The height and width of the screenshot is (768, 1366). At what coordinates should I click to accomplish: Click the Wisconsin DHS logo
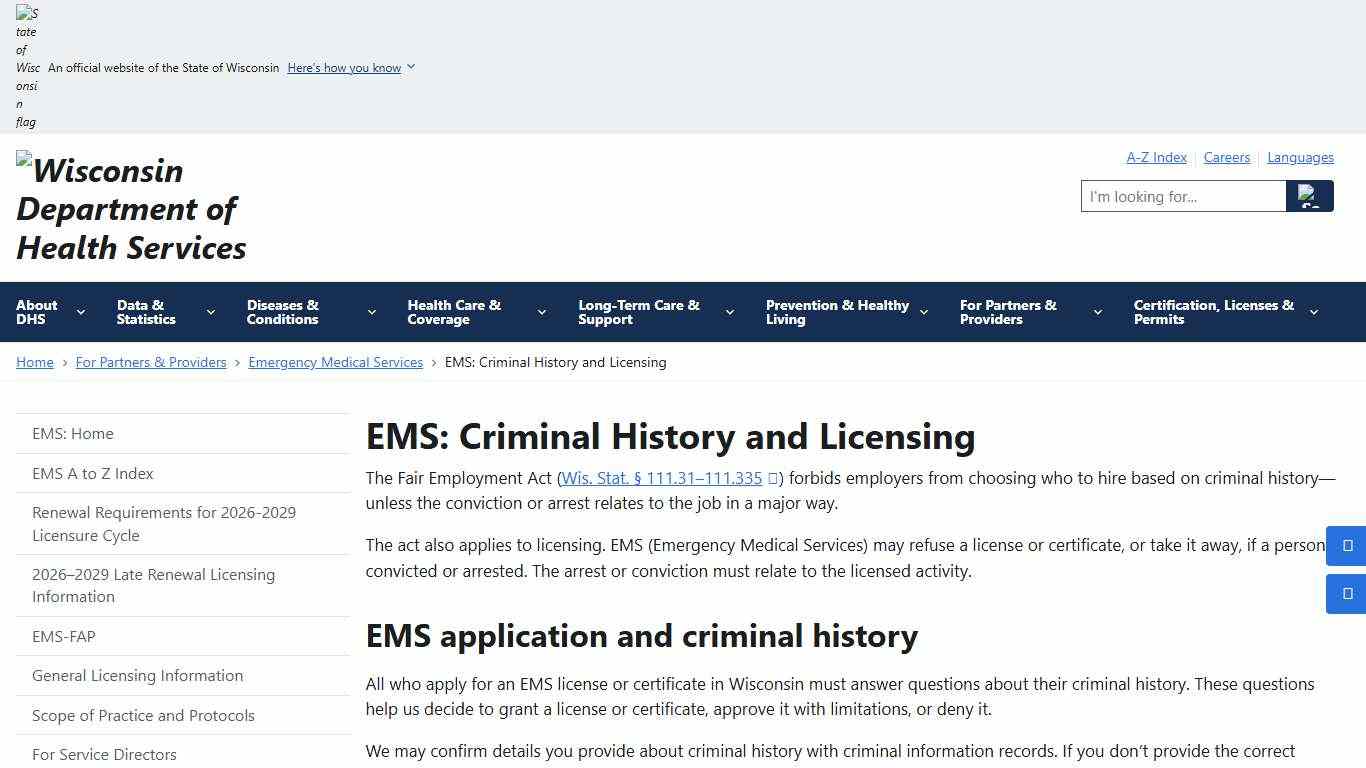coord(130,208)
